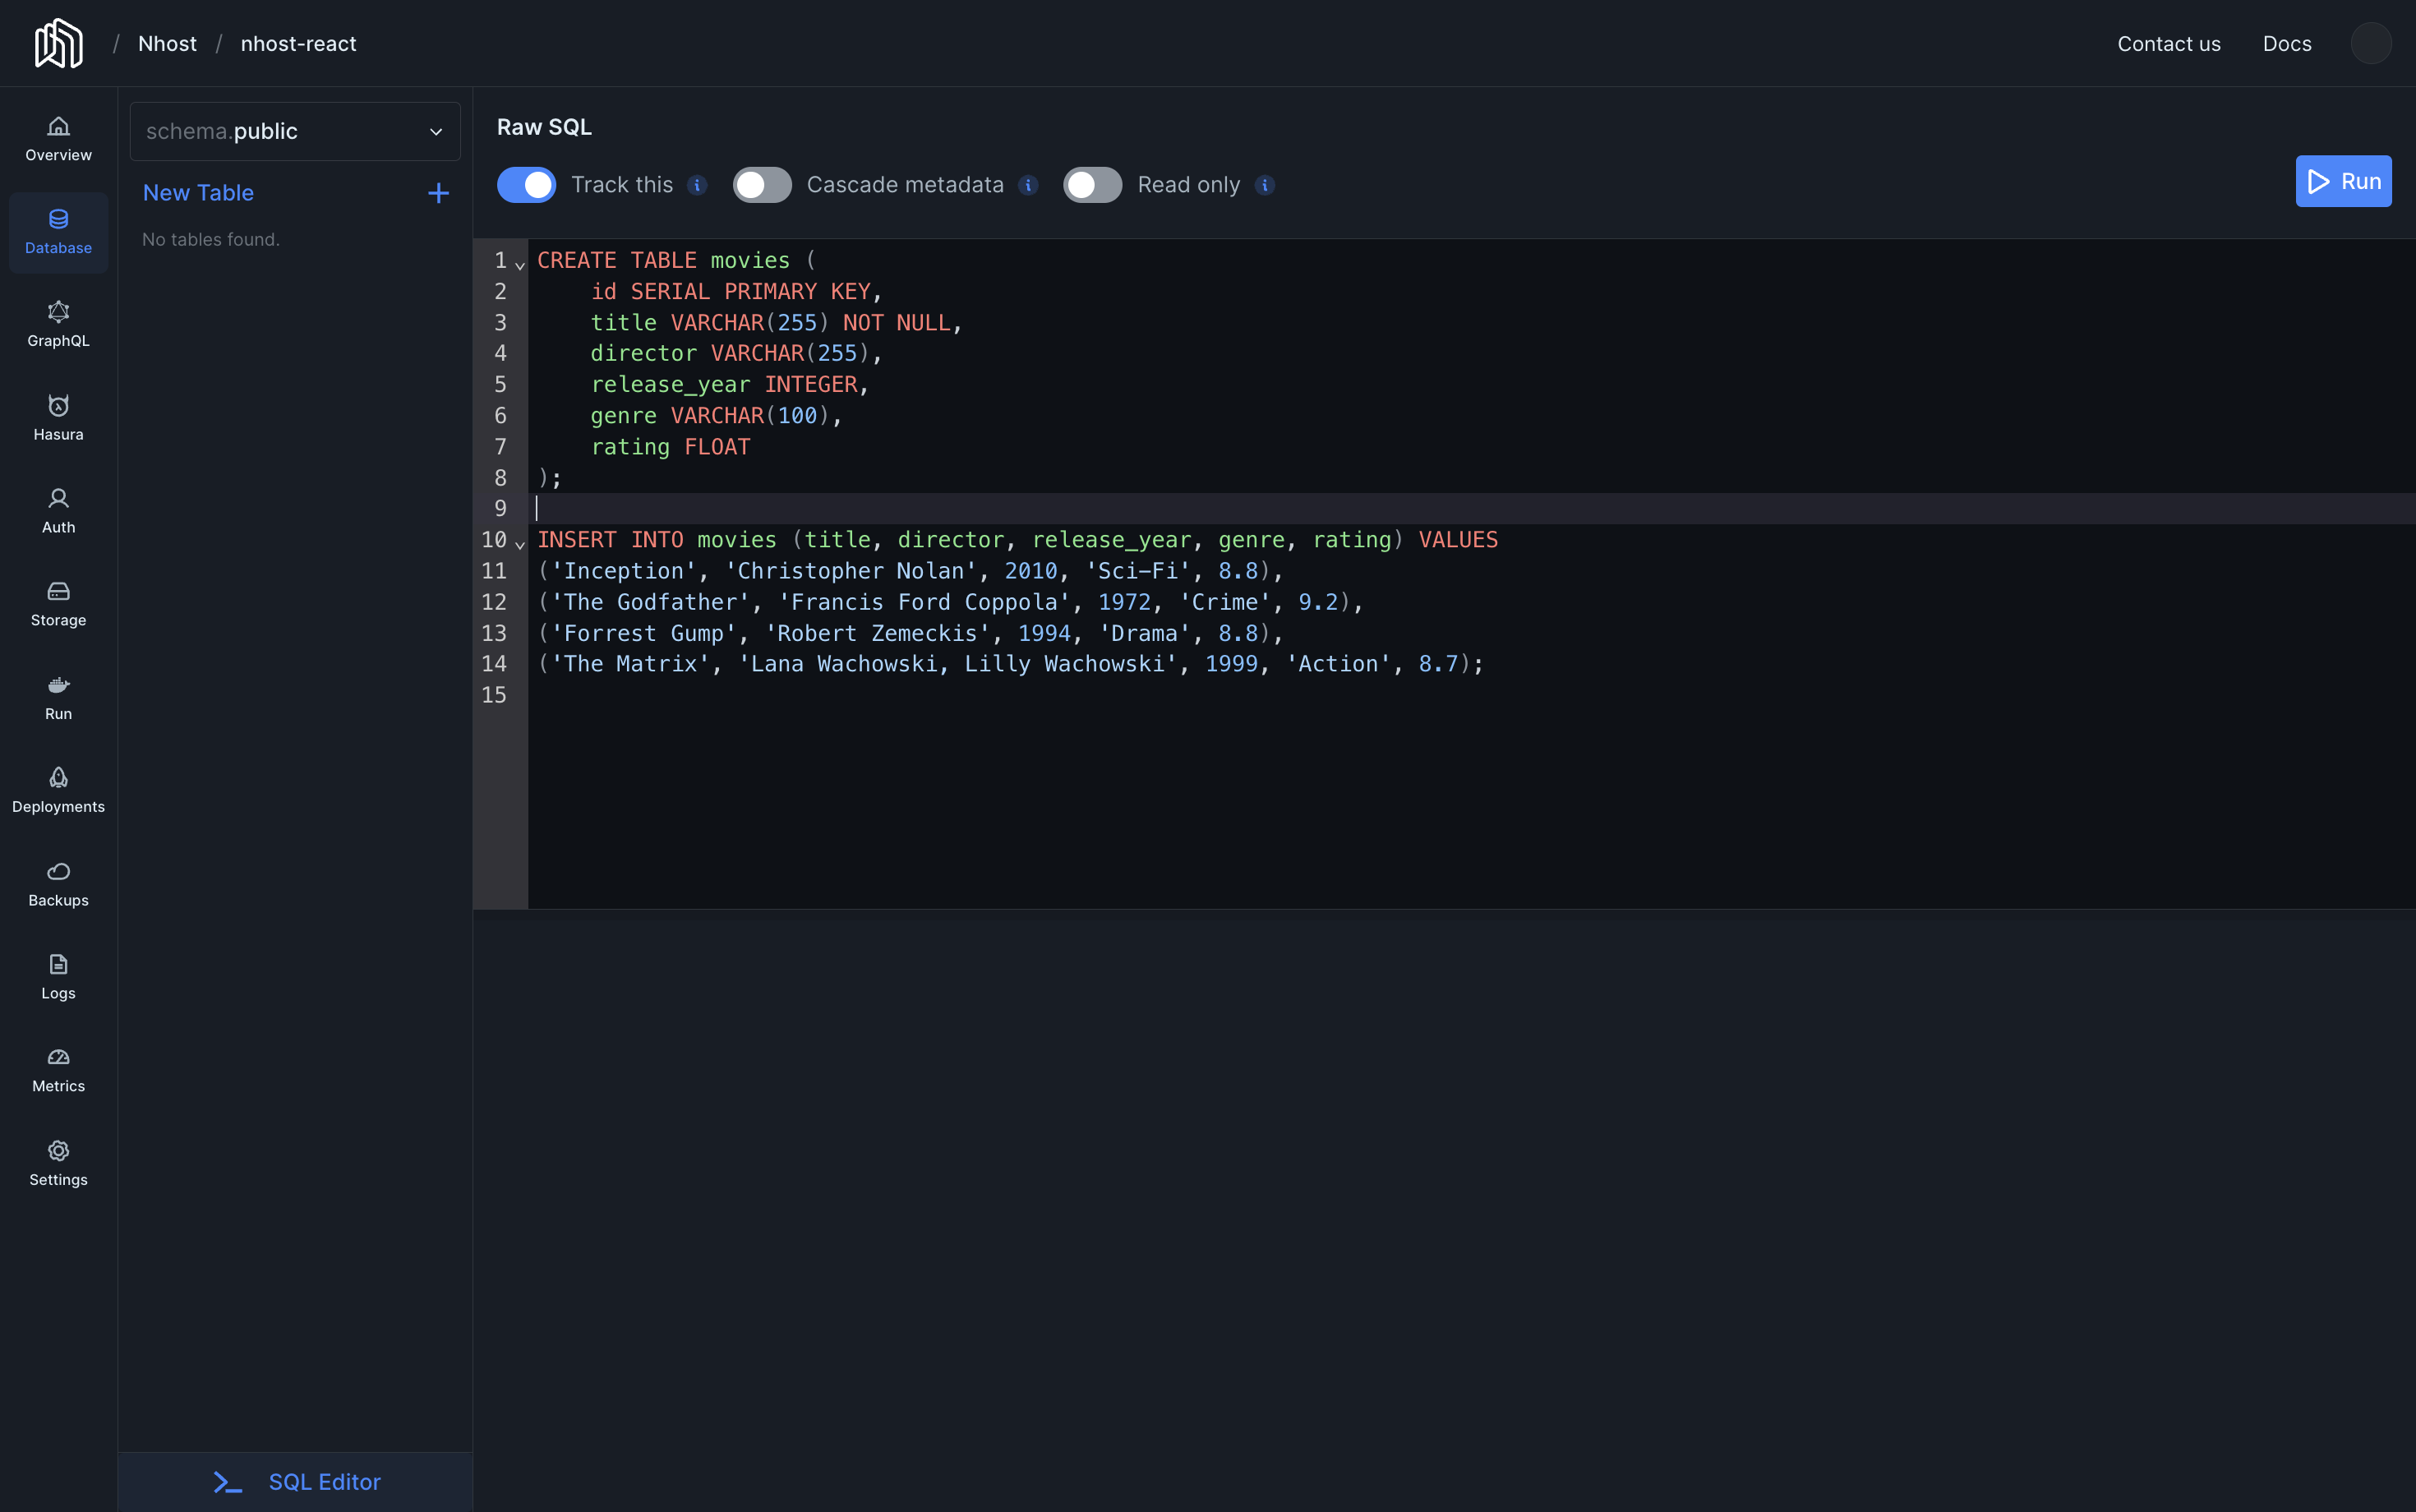2416x1512 pixels.
Task: Turn on the Read only switch
Action: [1091, 184]
